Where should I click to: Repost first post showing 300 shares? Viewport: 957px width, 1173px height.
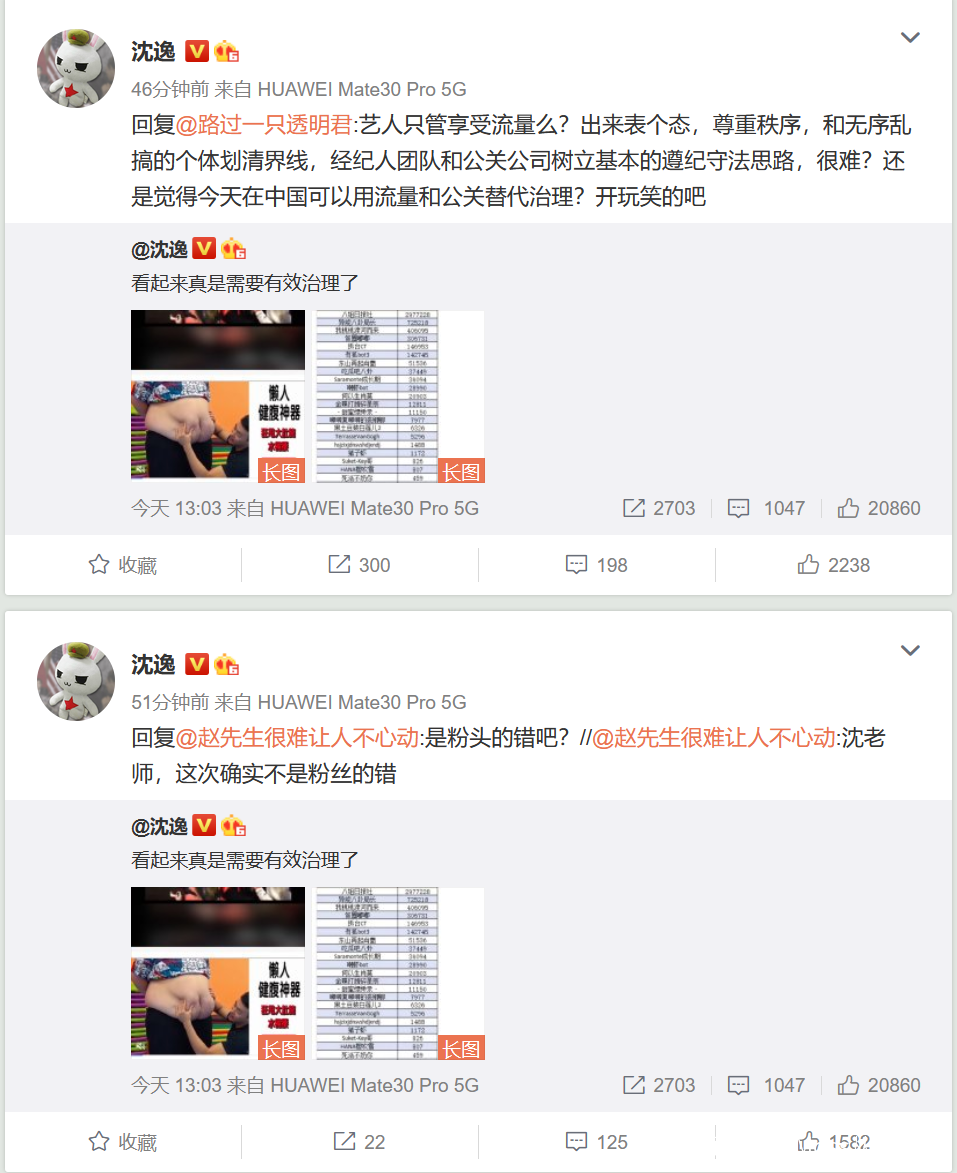359,565
